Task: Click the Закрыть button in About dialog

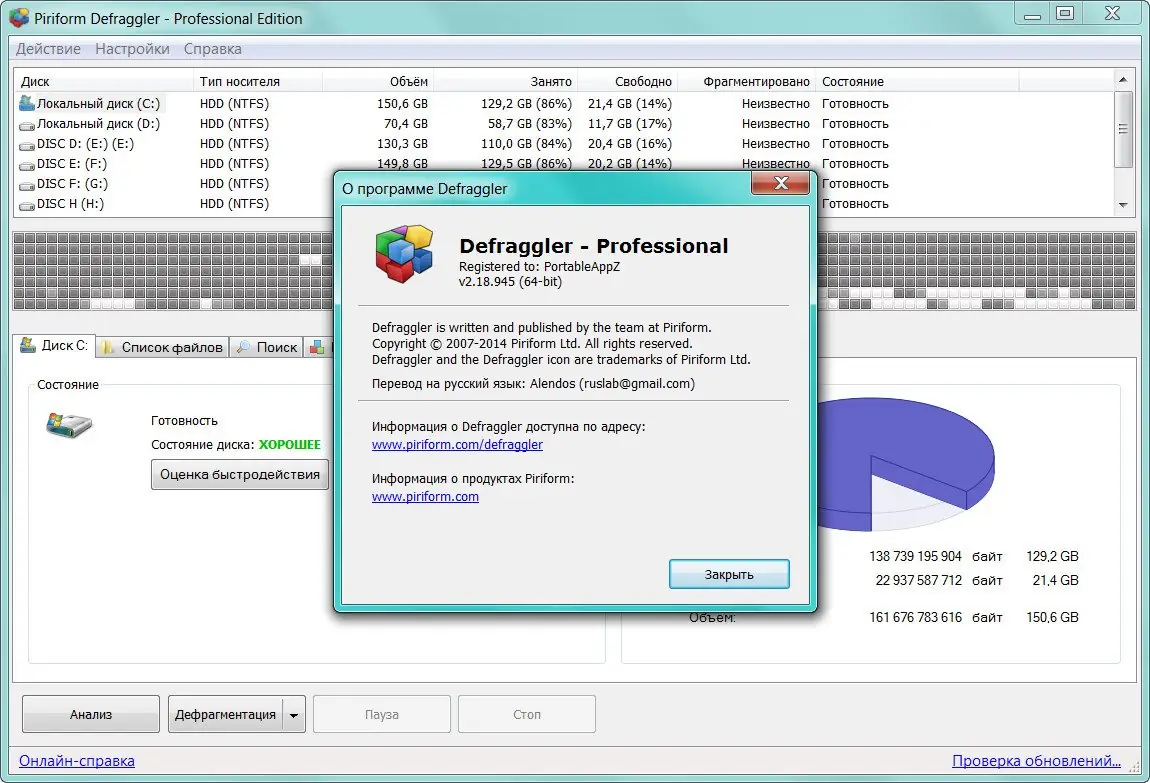Action: click(729, 574)
